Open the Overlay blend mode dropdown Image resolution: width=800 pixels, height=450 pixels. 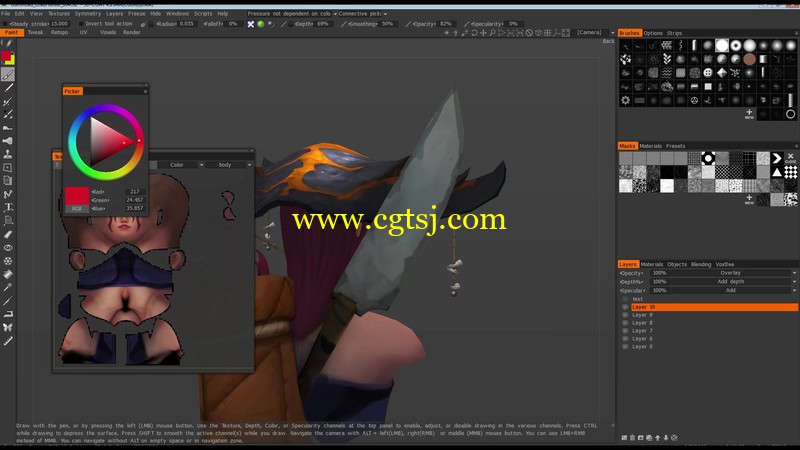(733, 273)
